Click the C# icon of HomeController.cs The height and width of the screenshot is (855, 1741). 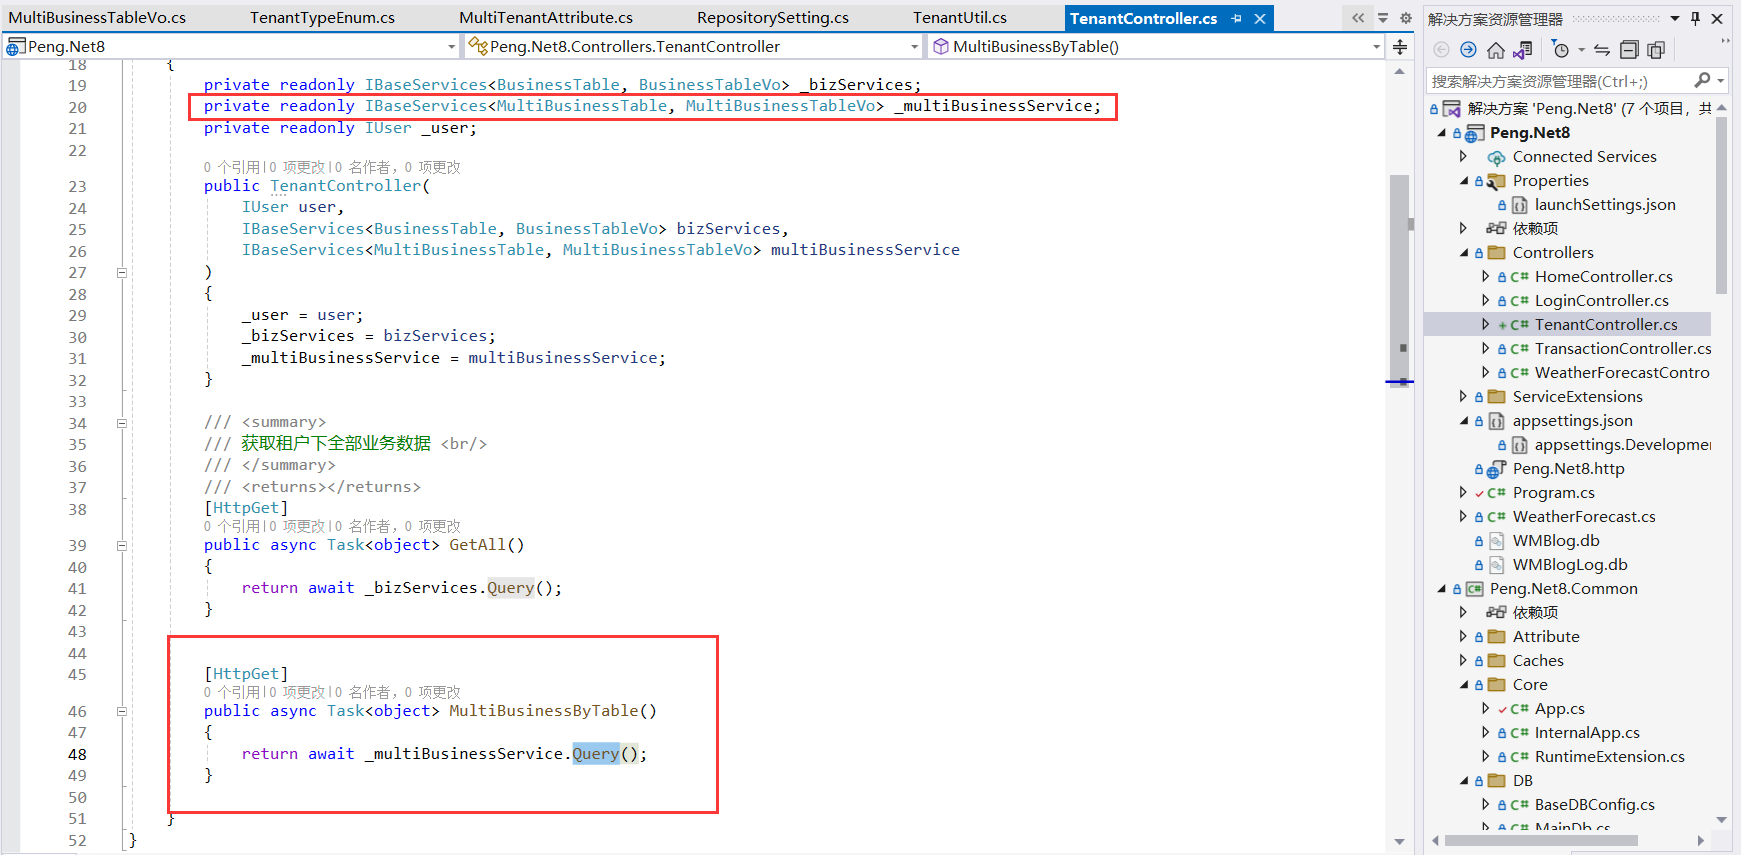(x=1519, y=277)
